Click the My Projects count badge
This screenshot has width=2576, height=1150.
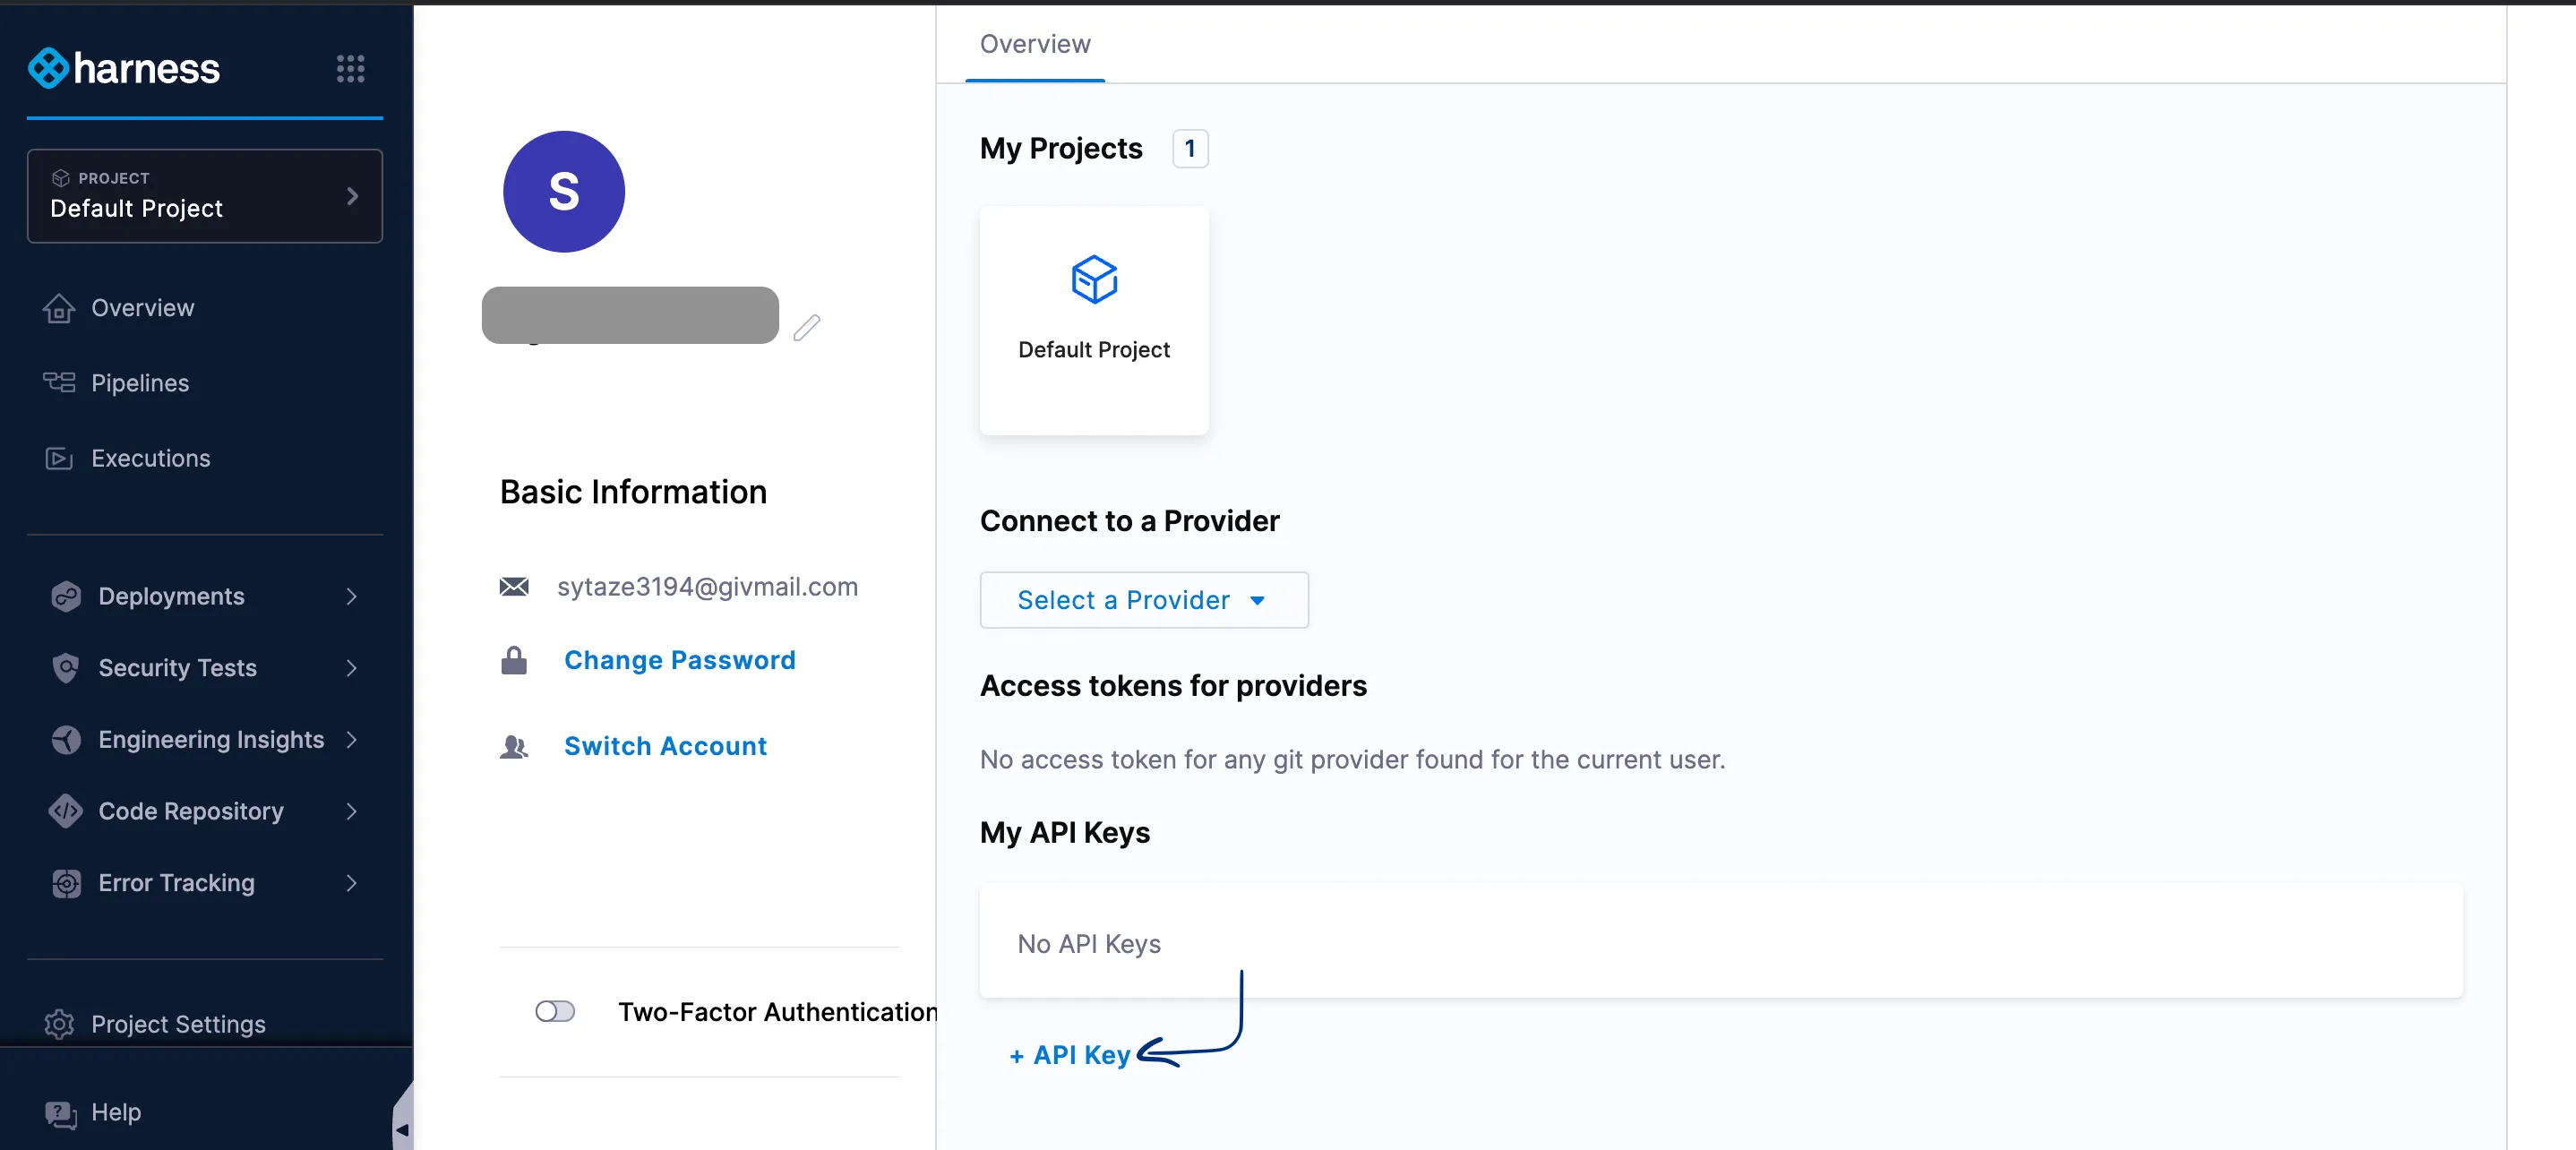pyautogui.click(x=1190, y=148)
